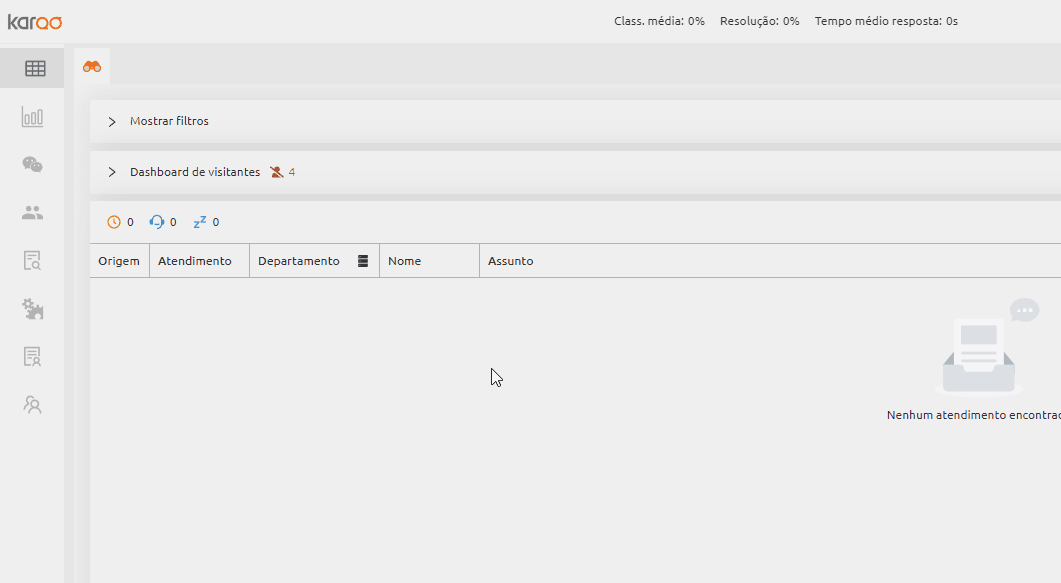This screenshot has height=583, width=1061.
Task: Select the binoculars monitoring tab
Action: (x=92, y=66)
